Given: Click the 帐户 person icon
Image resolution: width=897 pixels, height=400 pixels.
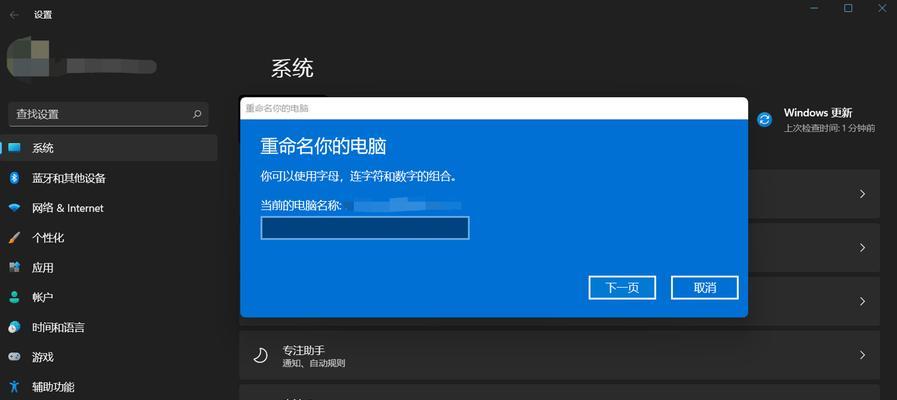Looking at the screenshot, I should point(14,297).
